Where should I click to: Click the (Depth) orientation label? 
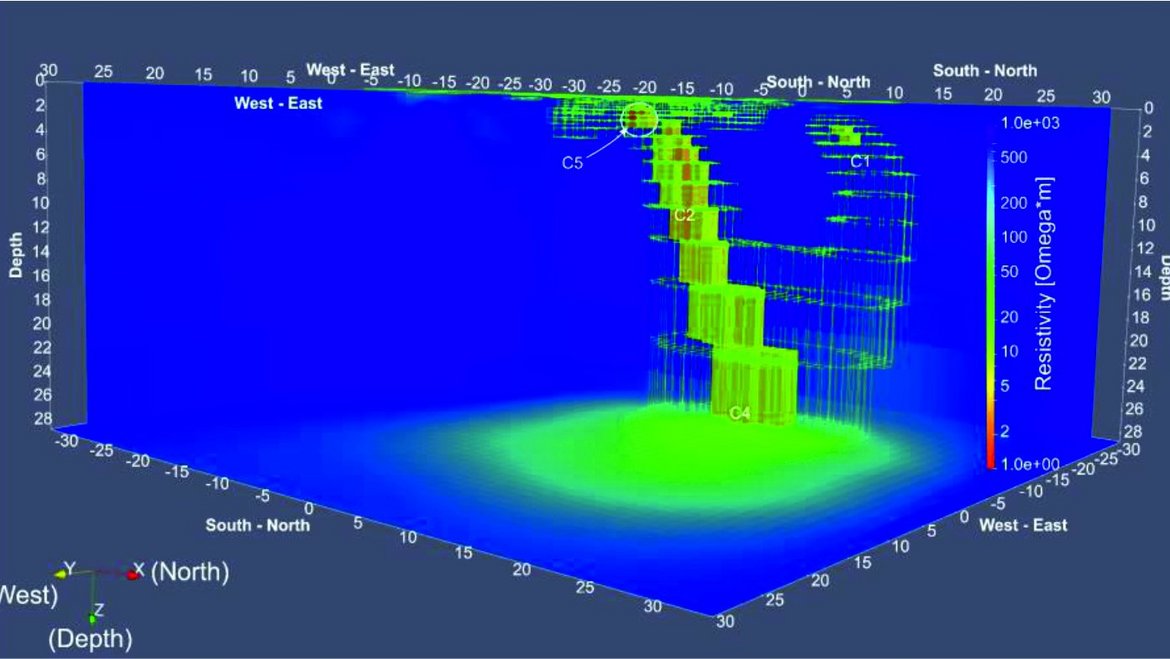coord(91,638)
